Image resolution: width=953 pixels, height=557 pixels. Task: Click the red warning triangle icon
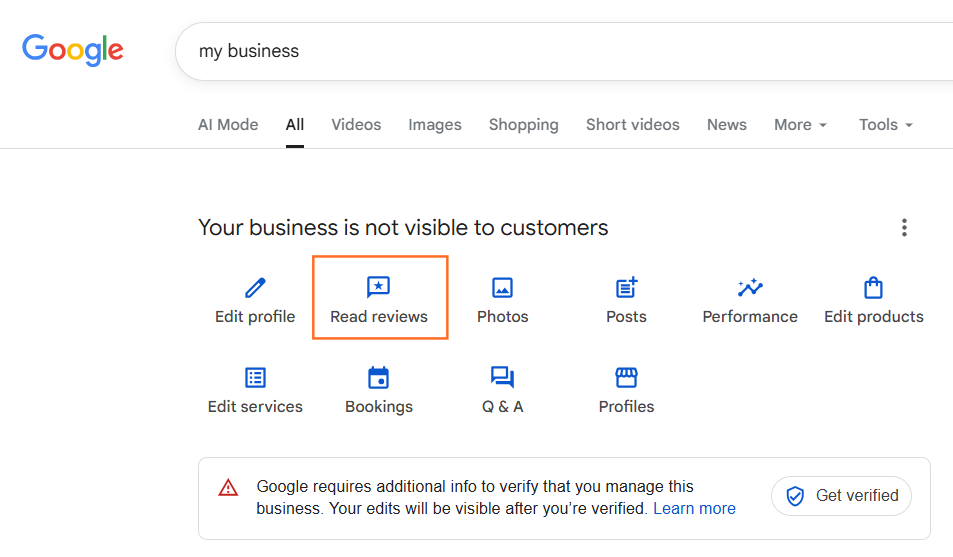pos(229,488)
